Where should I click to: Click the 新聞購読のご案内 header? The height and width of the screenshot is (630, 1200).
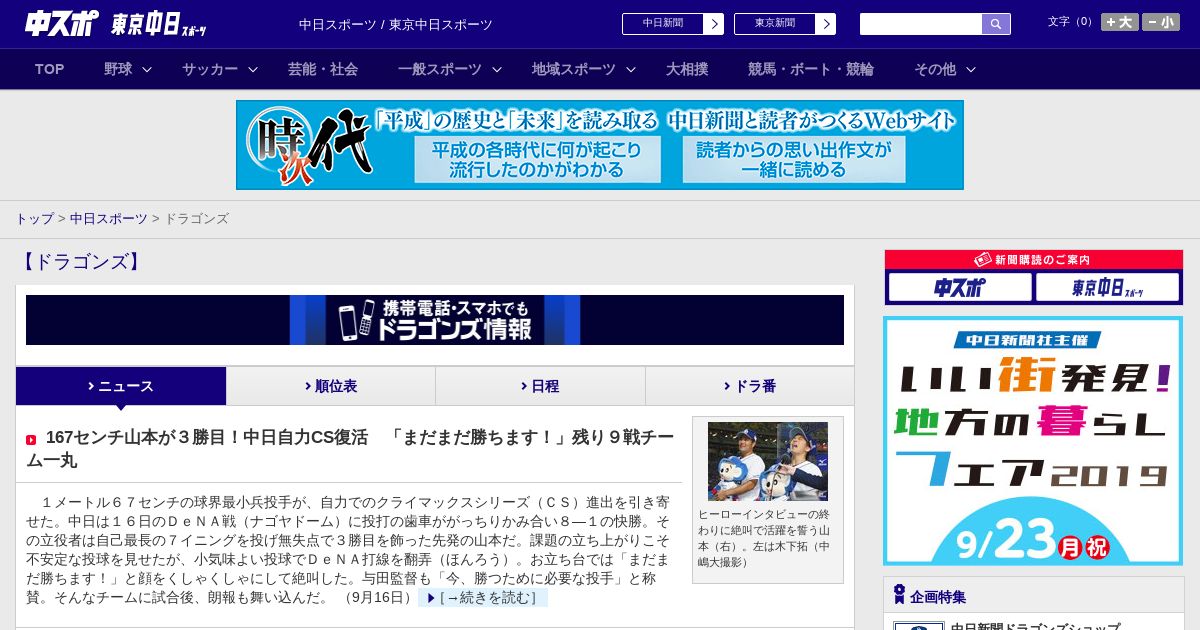click(1033, 260)
